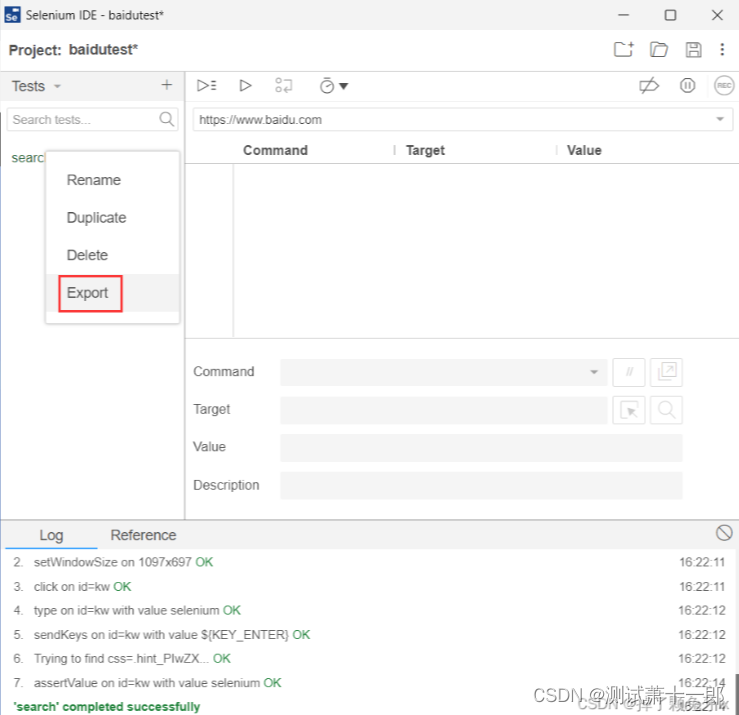Click log line 'setWindowSize on 1097x697 OK'
739x715 pixels.
(123, 562)
